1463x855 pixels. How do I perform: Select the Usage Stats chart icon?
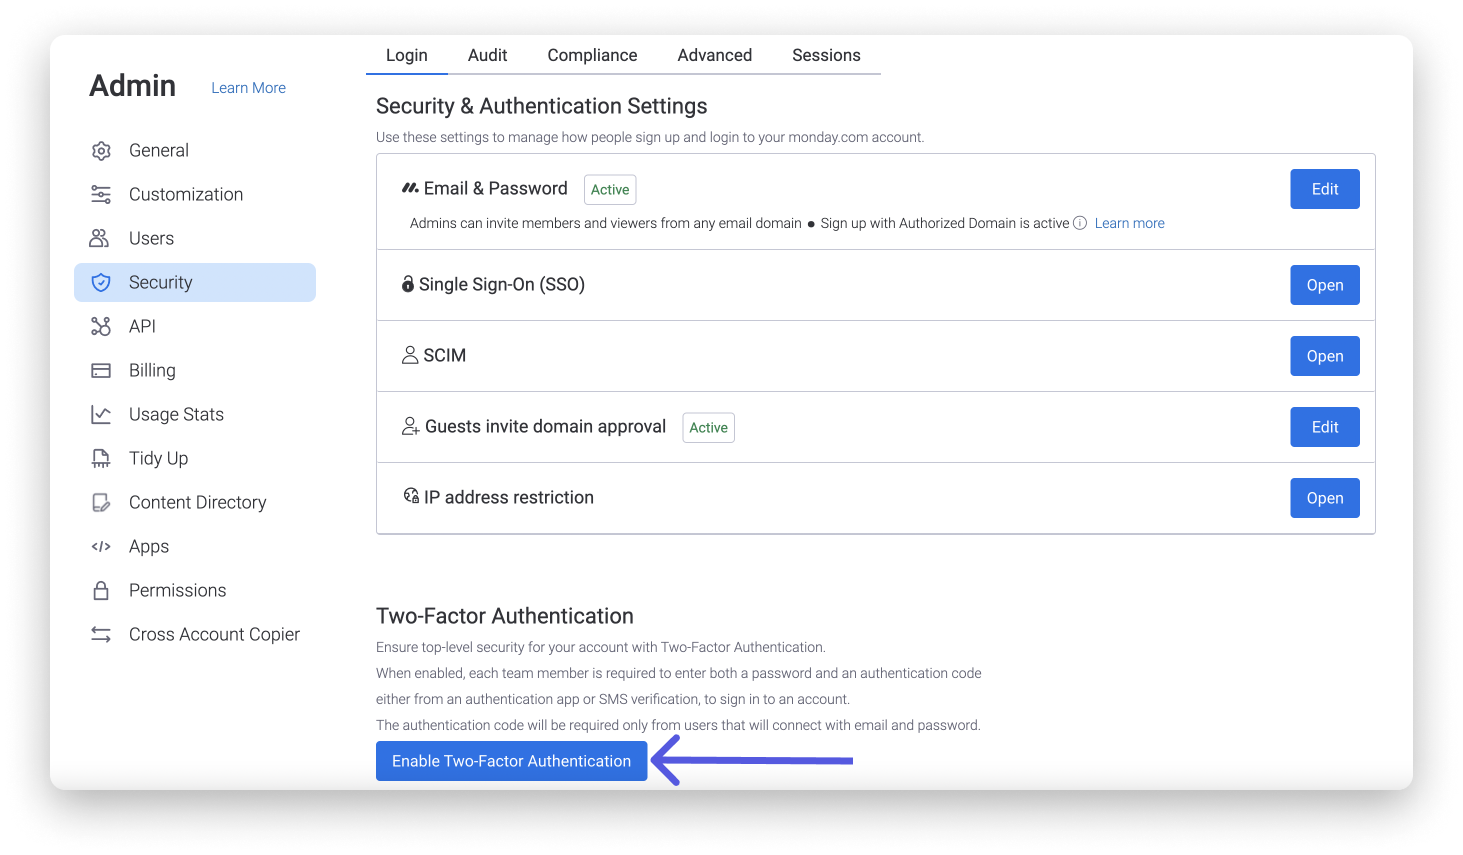point(101,414)
